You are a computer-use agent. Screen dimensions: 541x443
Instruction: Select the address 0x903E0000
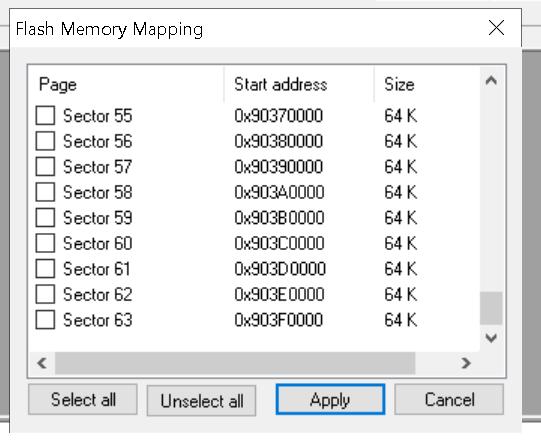coord(279,294)
